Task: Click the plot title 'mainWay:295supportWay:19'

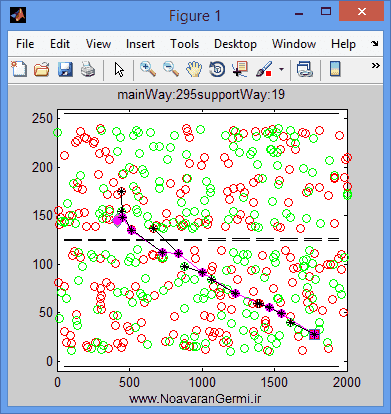Action: [x=201, y=95]
